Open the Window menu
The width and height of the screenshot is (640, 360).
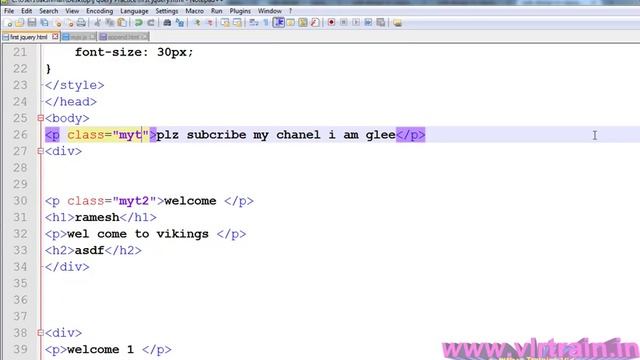tap(269, 11)
